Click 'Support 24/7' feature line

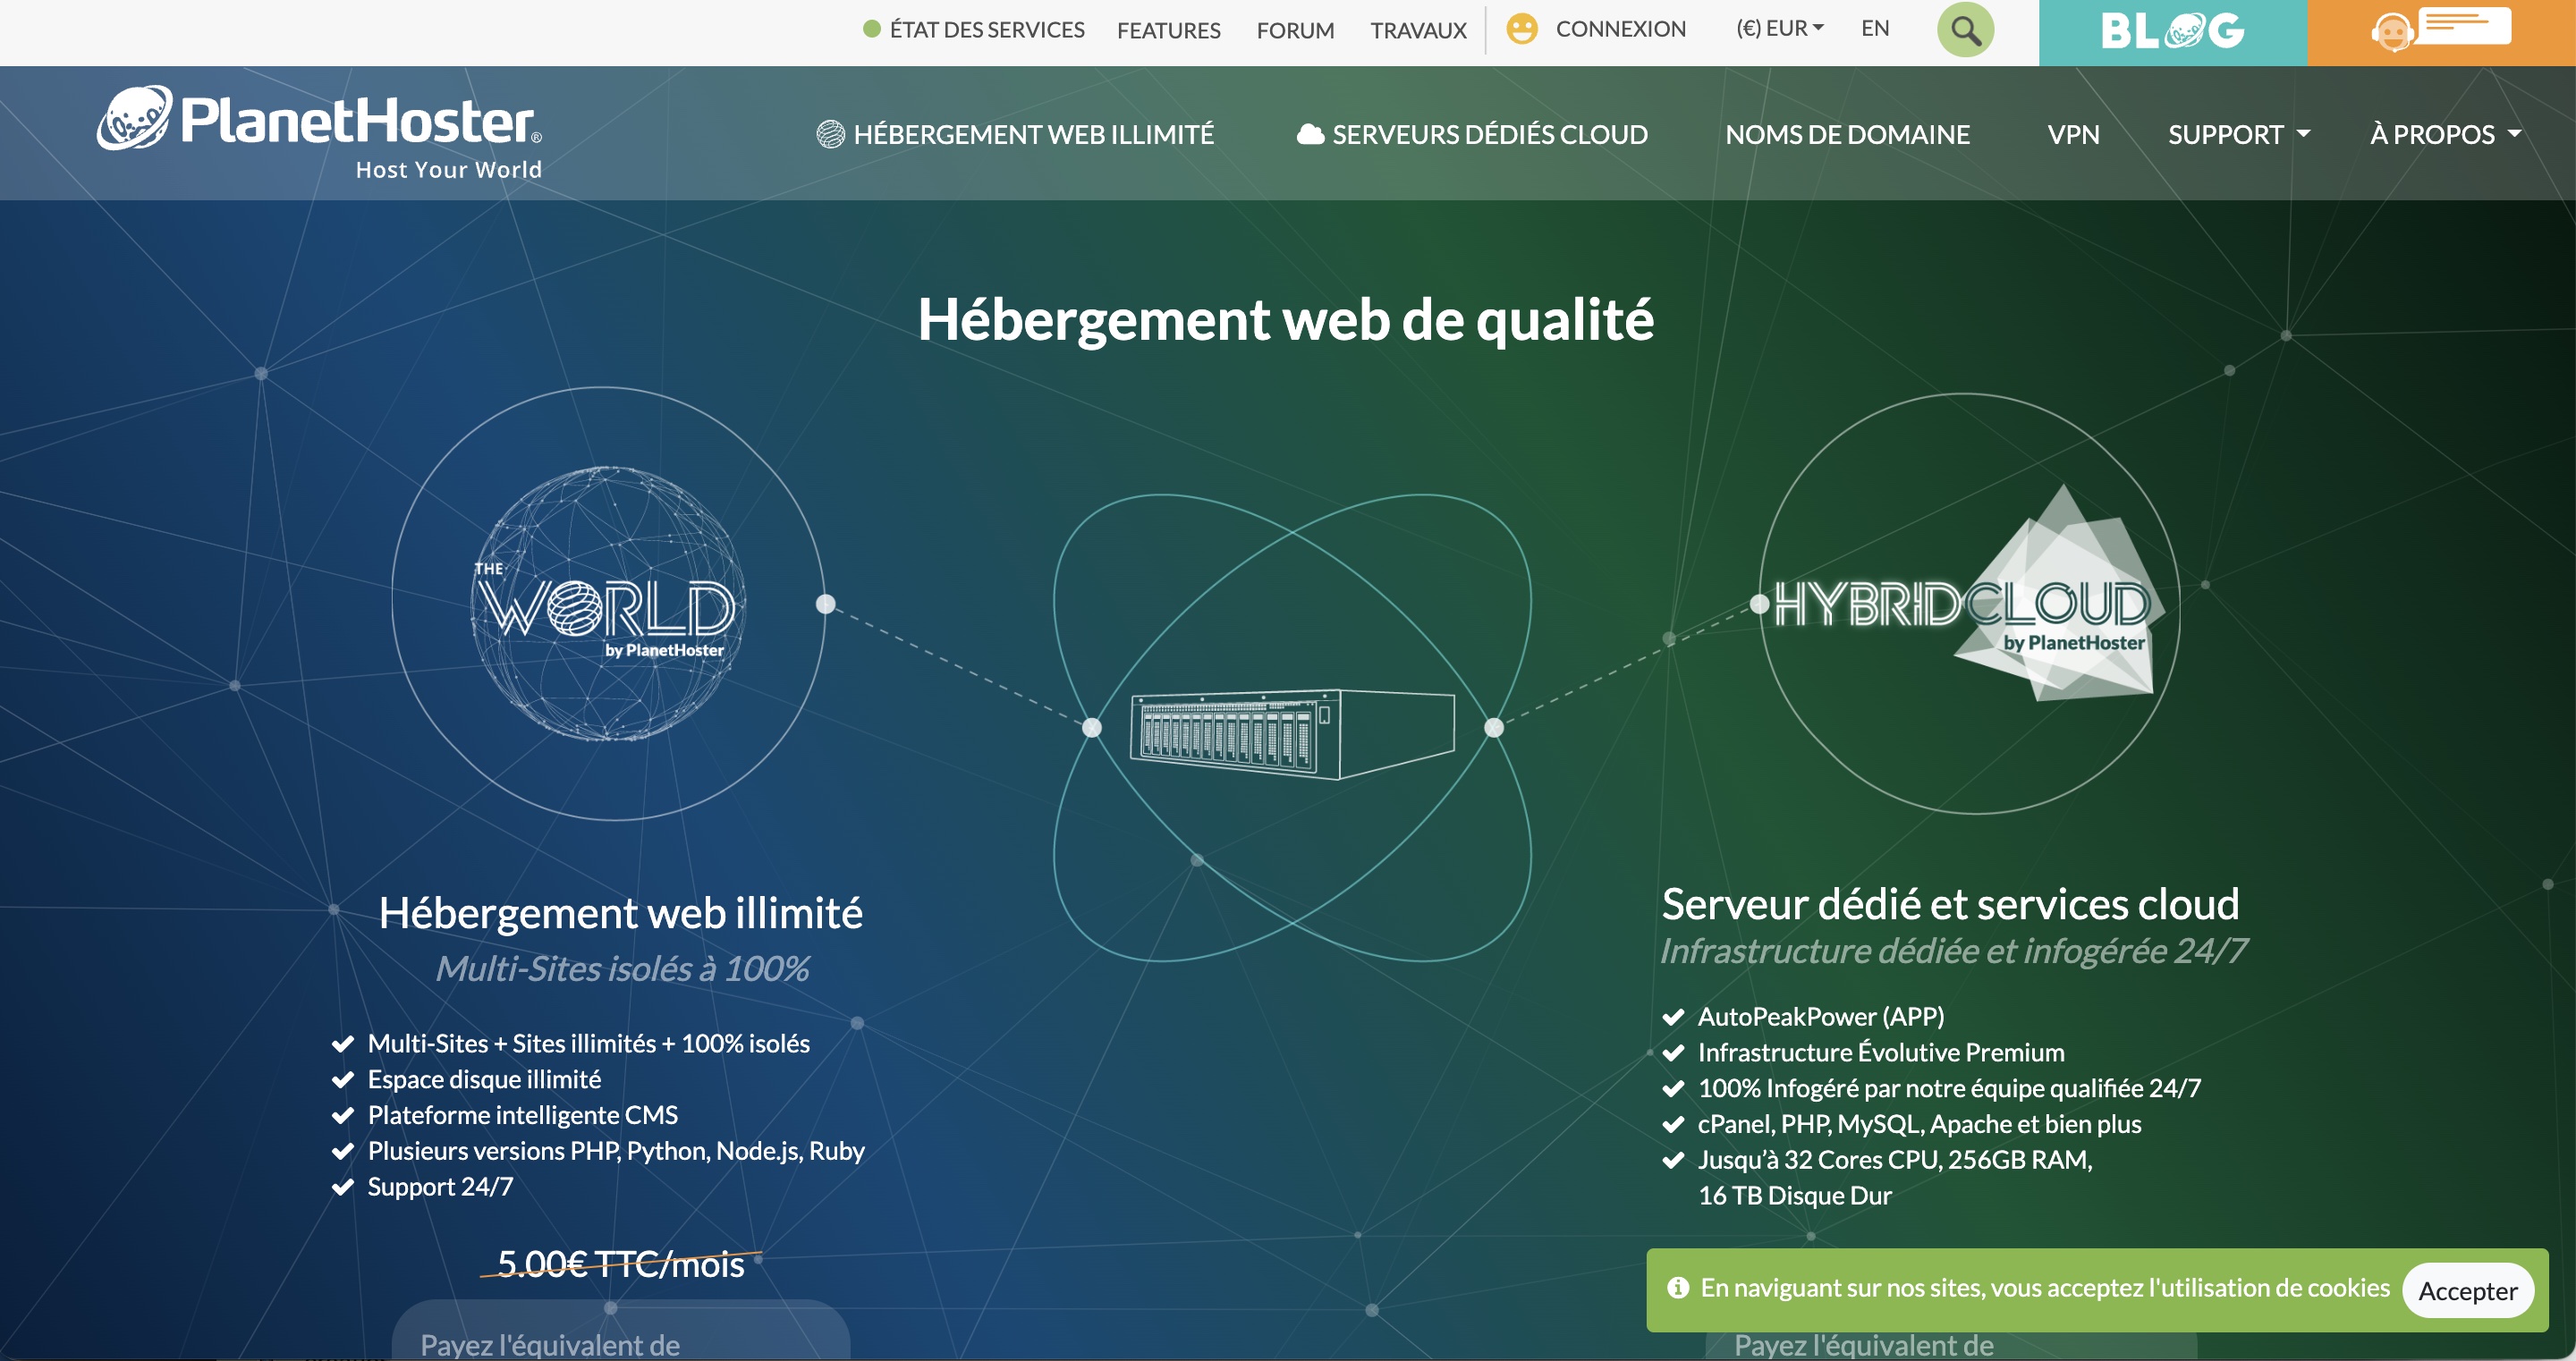coord(440,1187)
